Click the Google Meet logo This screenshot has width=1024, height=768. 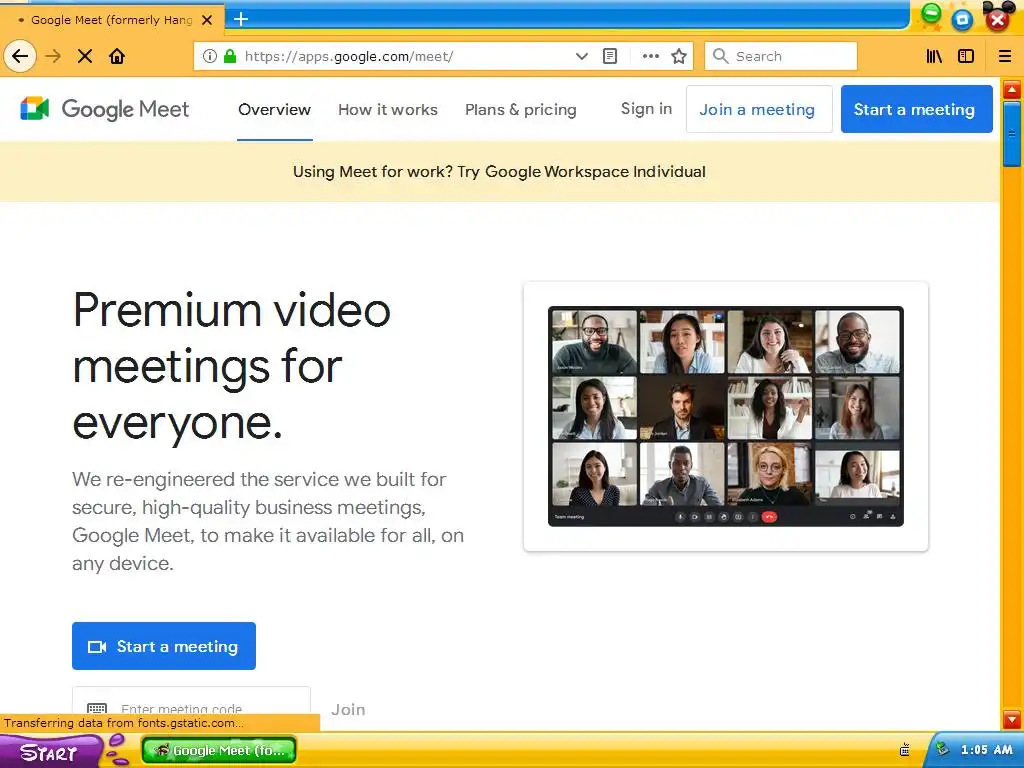tap(104, 109)
